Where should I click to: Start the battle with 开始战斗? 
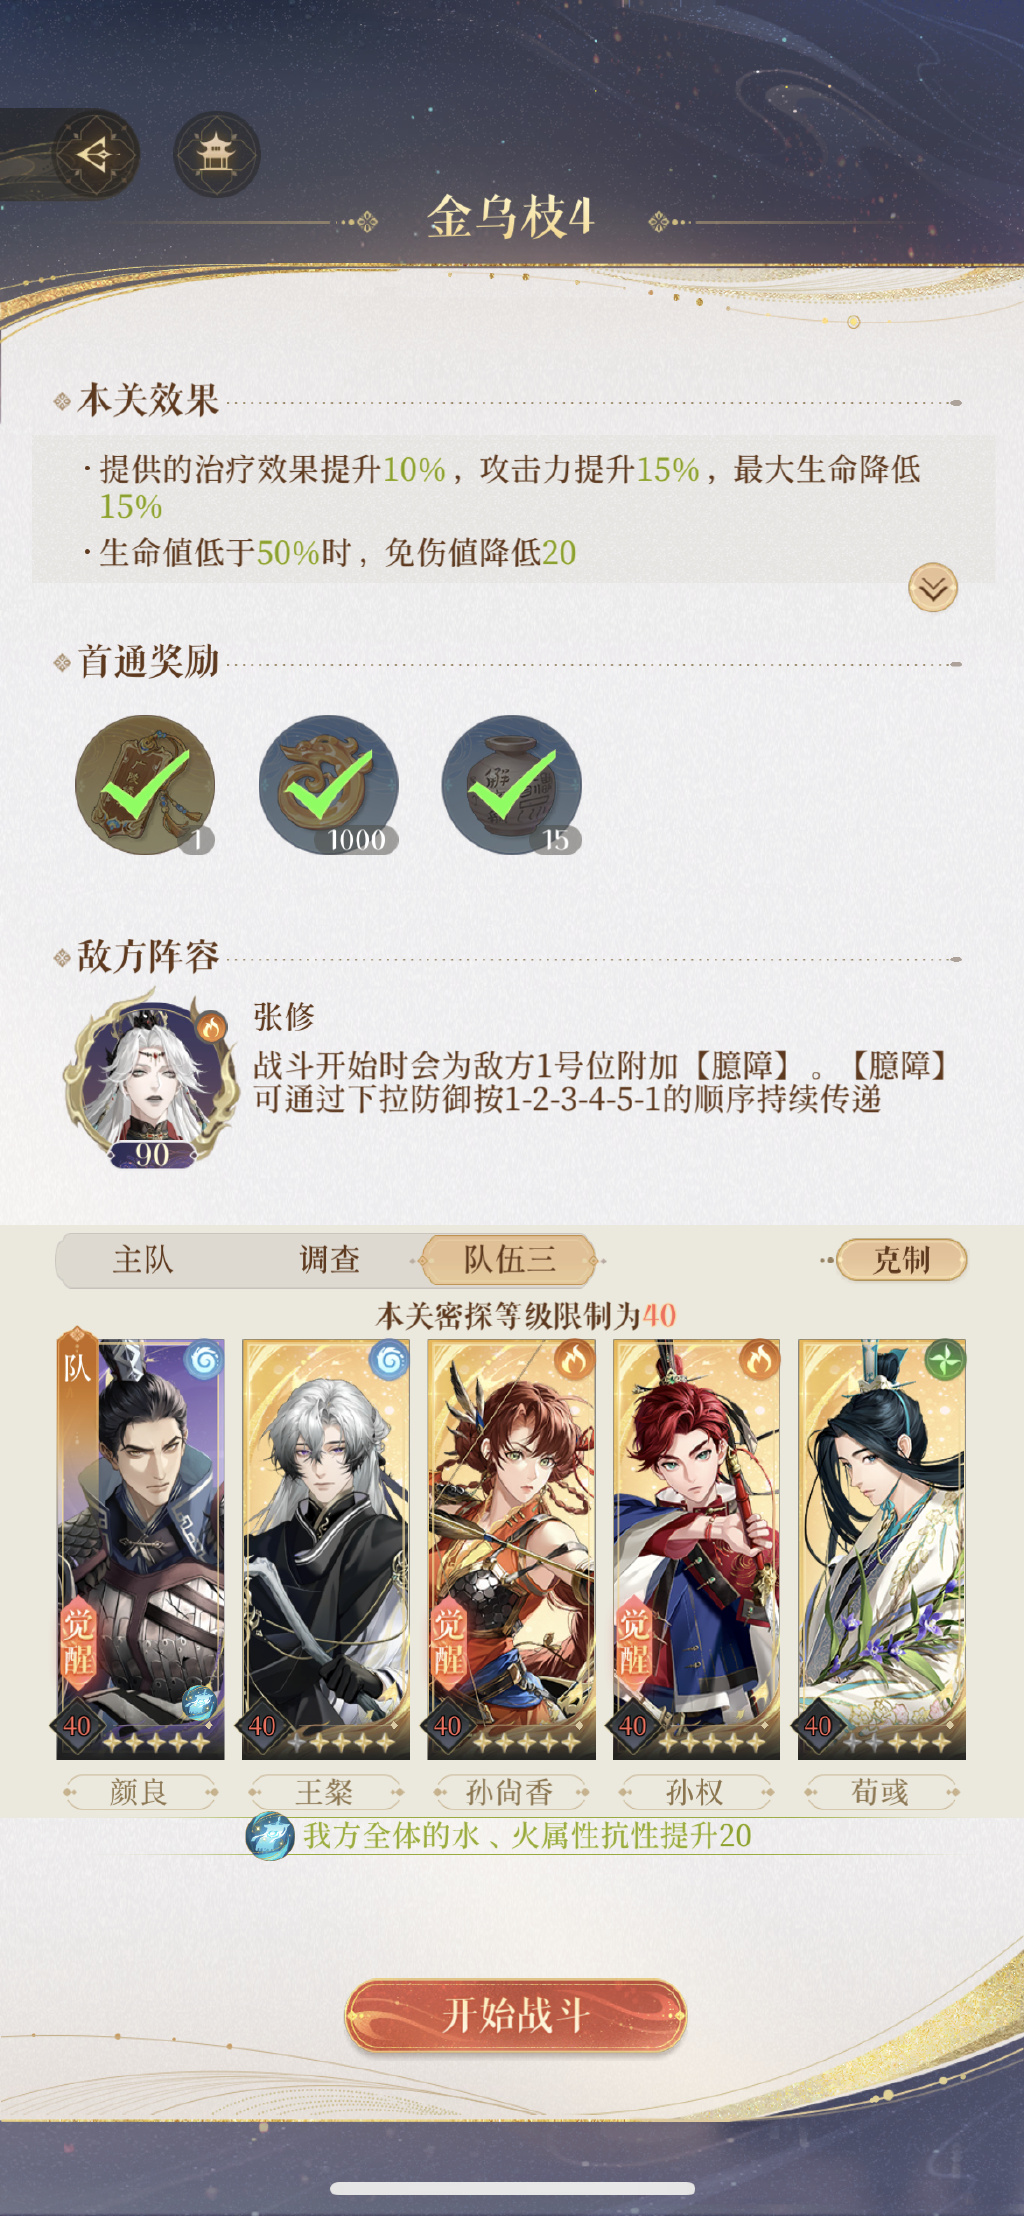515,2015
